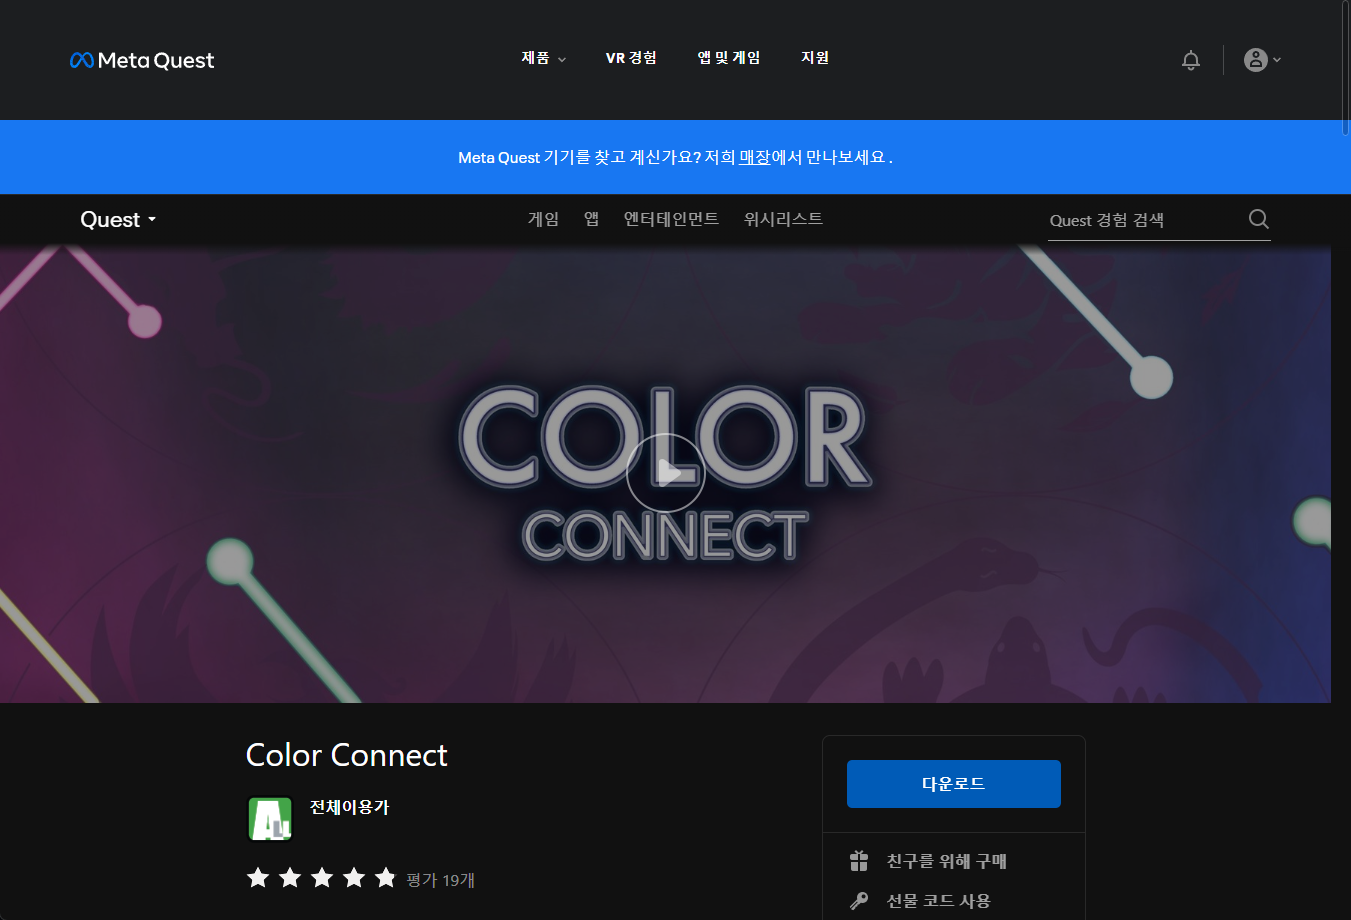
Task: Click the fifth rating star
Action: tap(386, 878)
